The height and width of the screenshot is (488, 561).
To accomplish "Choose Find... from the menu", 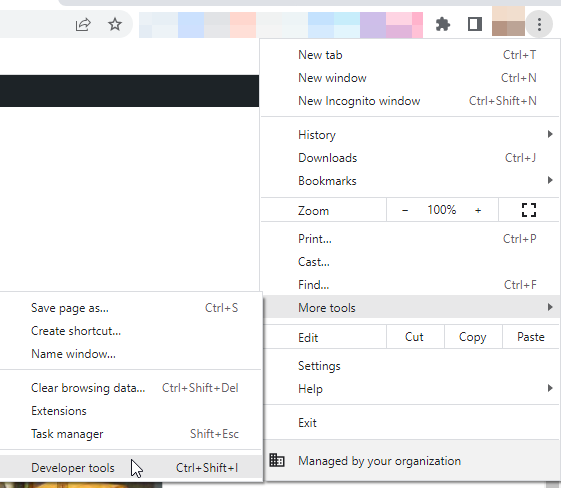I will [x=410, y=285].
